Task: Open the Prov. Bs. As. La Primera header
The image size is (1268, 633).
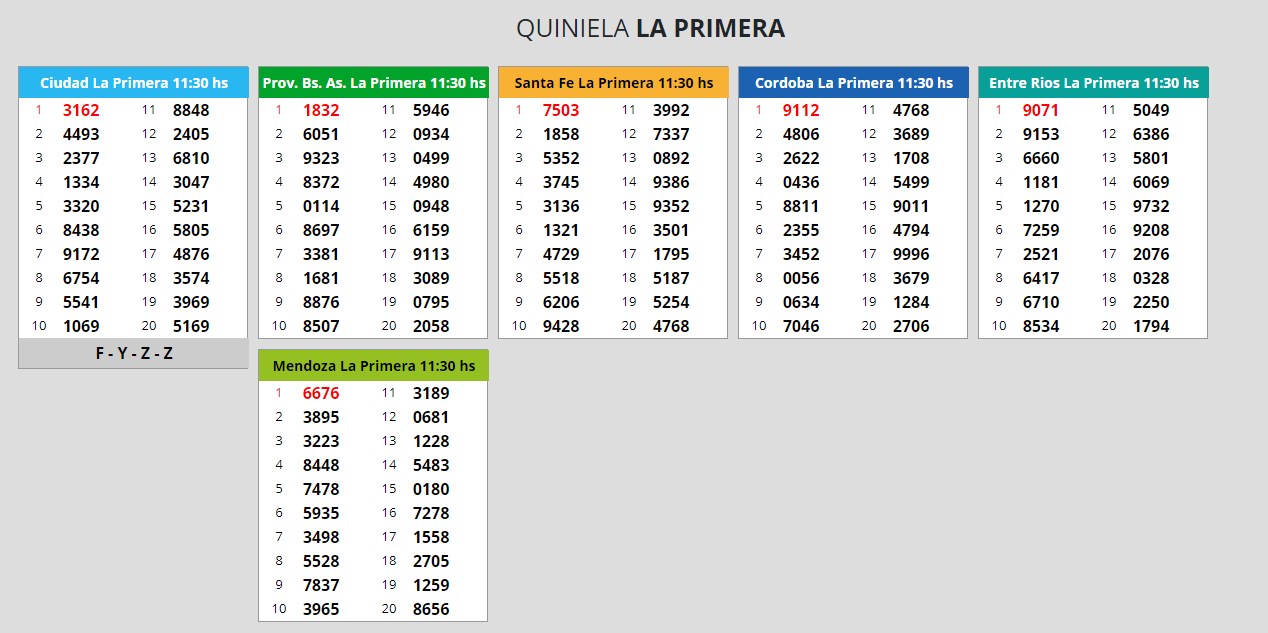Action: [x=373, y=83]
